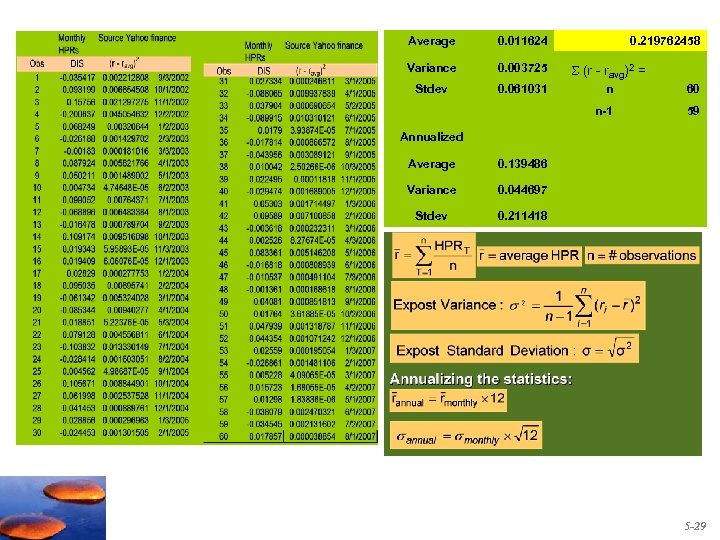Click the slide number 5-29

695,526
